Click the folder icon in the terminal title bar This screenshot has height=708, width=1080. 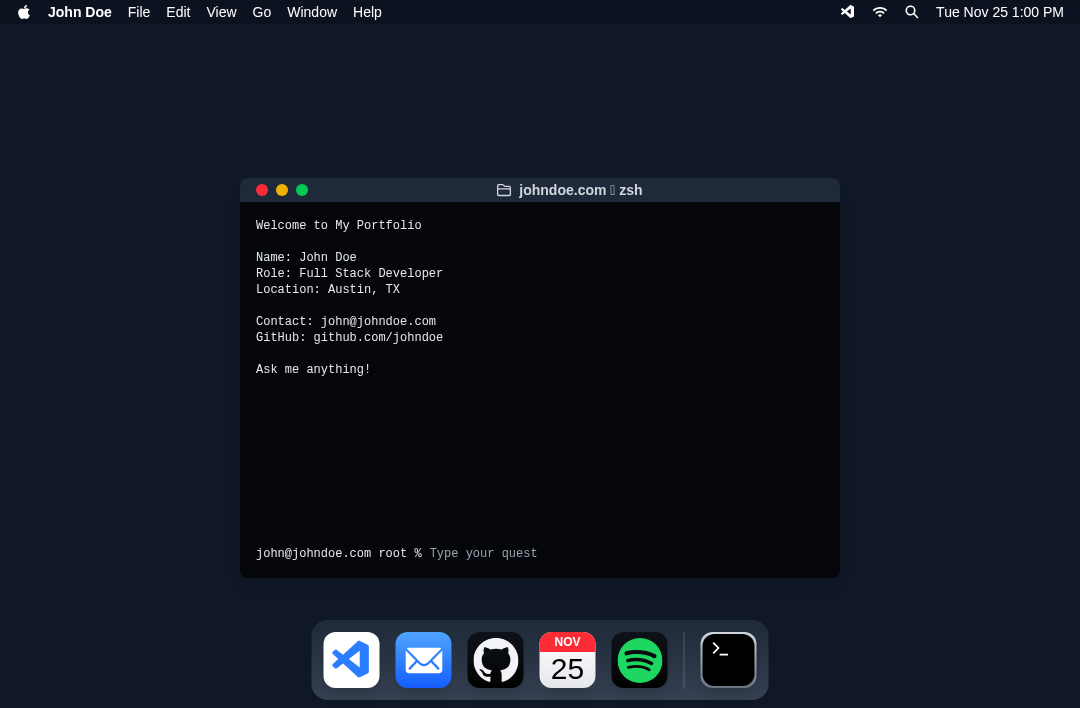[504, 190]
